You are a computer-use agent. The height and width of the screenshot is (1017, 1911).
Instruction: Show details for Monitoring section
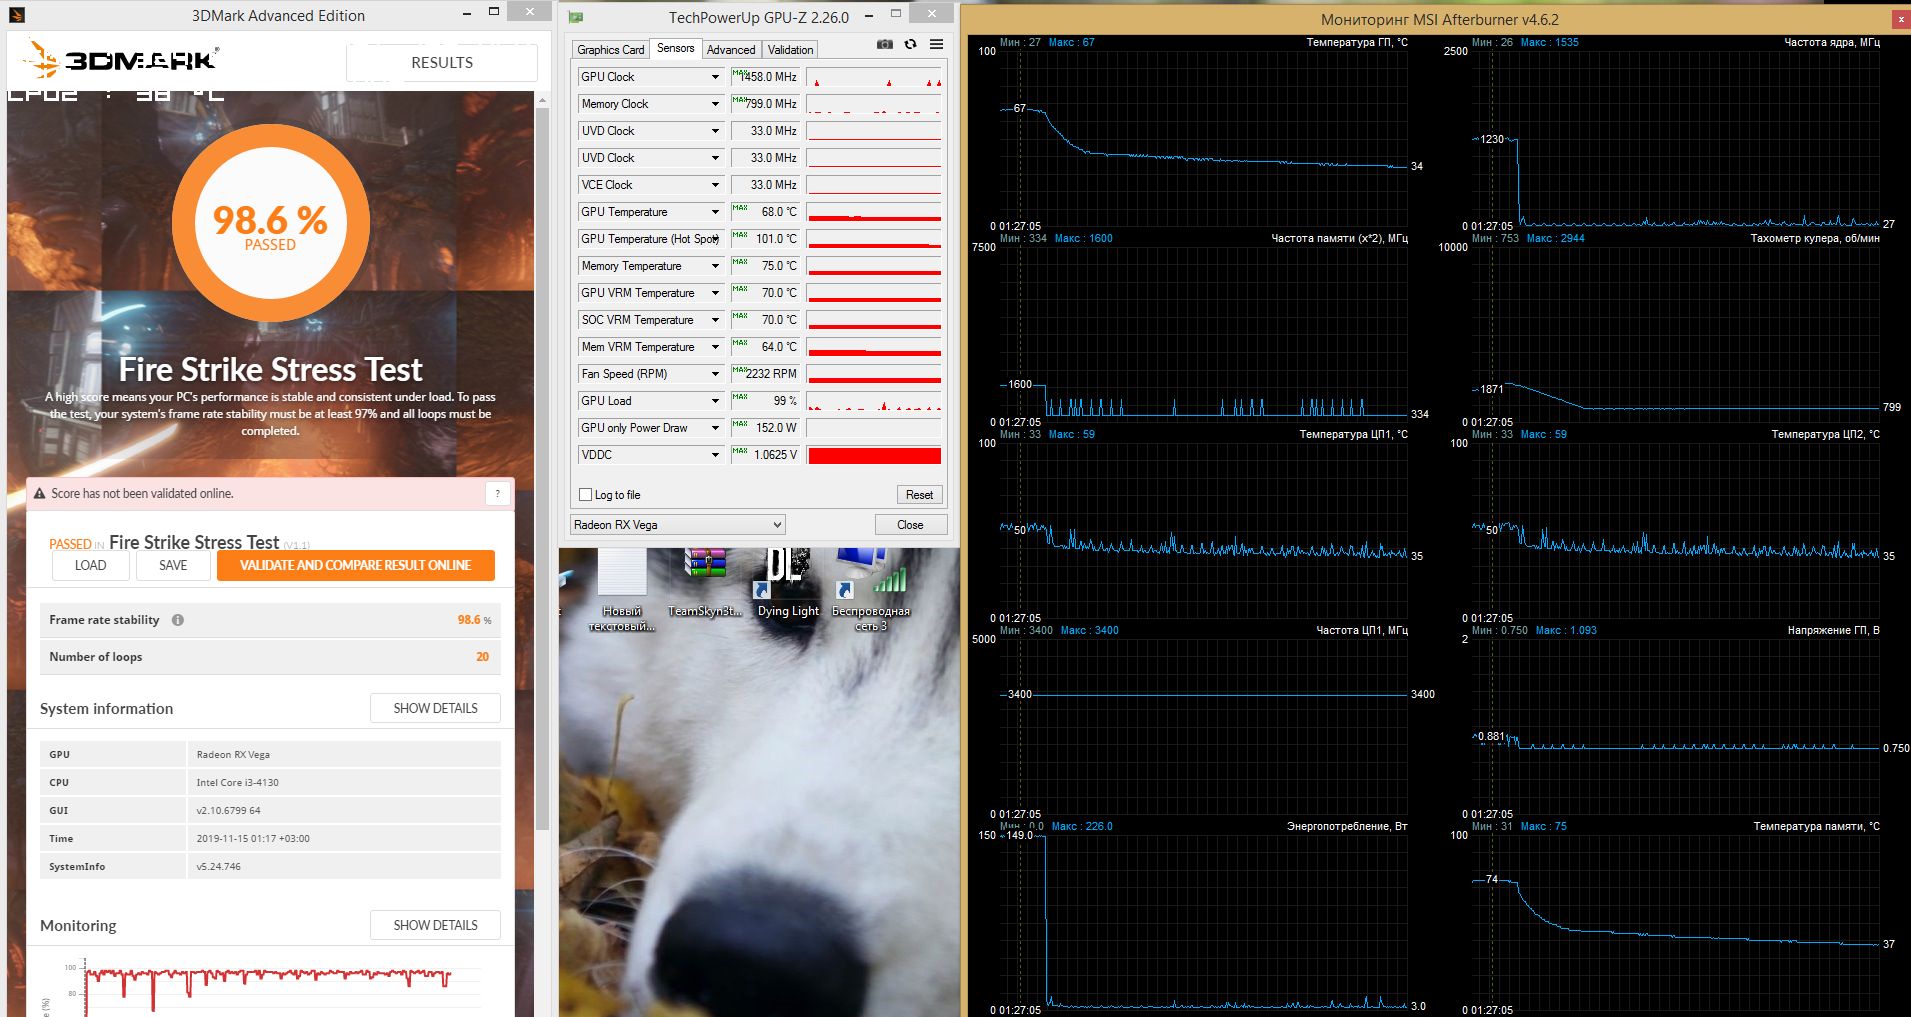[435, 925]
